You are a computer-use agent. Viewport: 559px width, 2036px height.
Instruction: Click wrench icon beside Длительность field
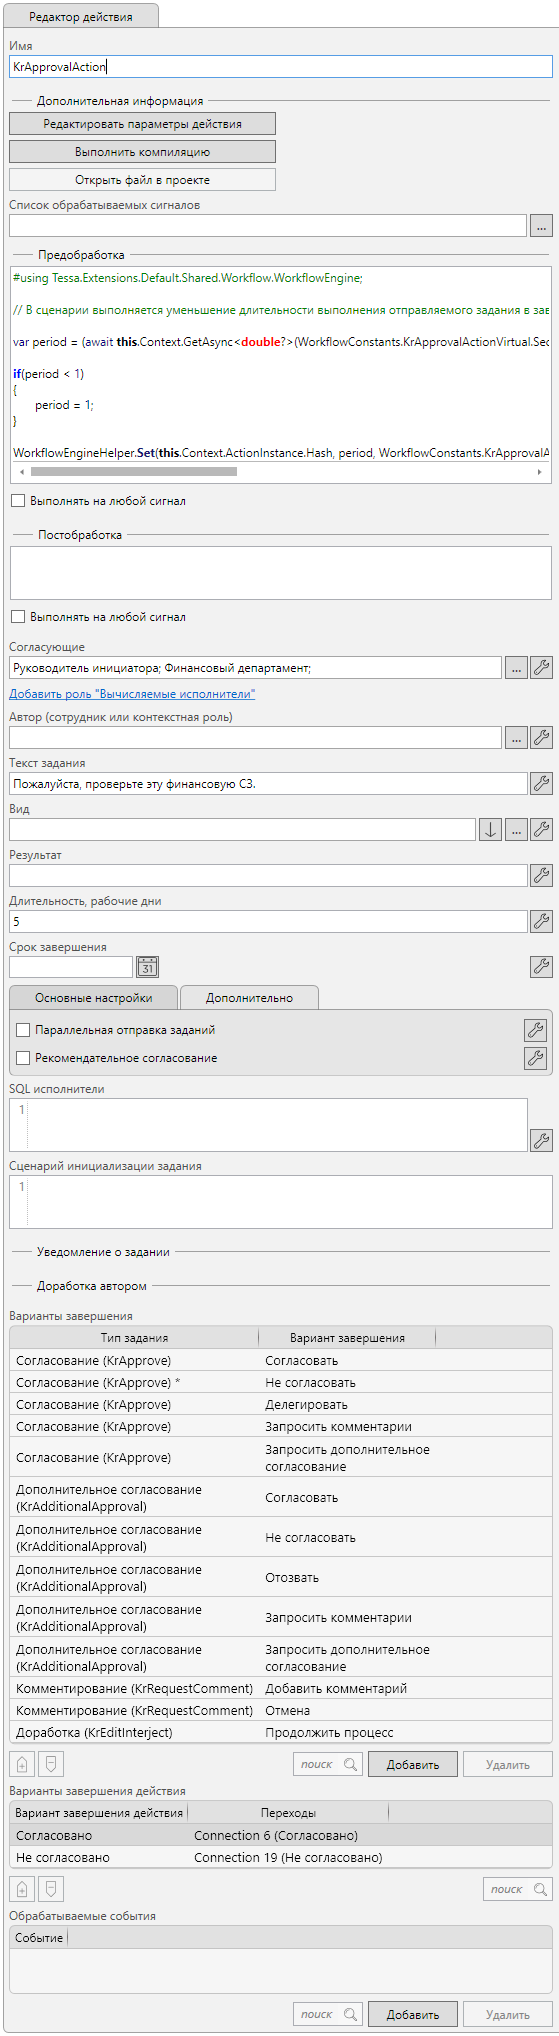(x=541, y=922)
